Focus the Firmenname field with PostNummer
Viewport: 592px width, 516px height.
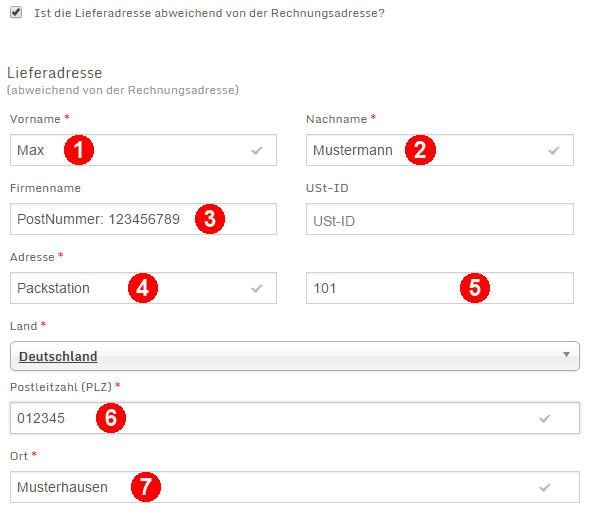point(143,219)
